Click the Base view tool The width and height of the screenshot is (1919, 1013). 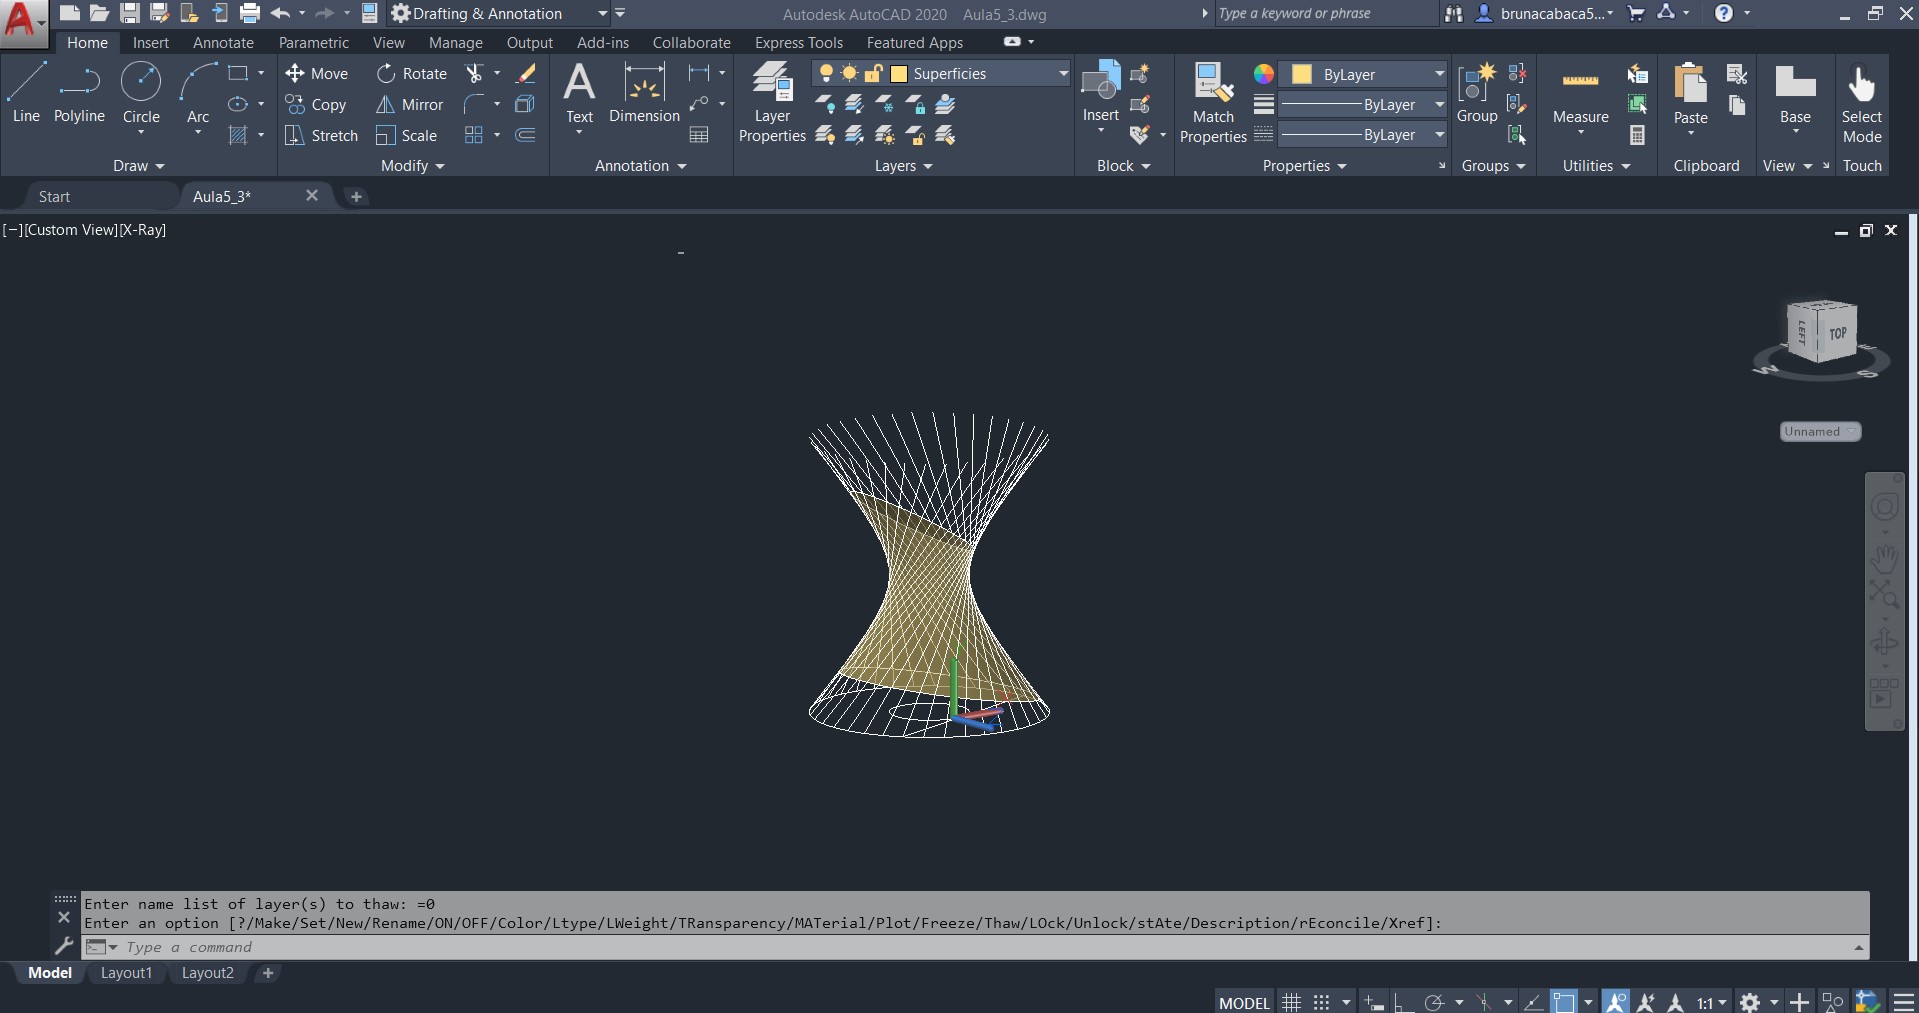click(1795, 93)
